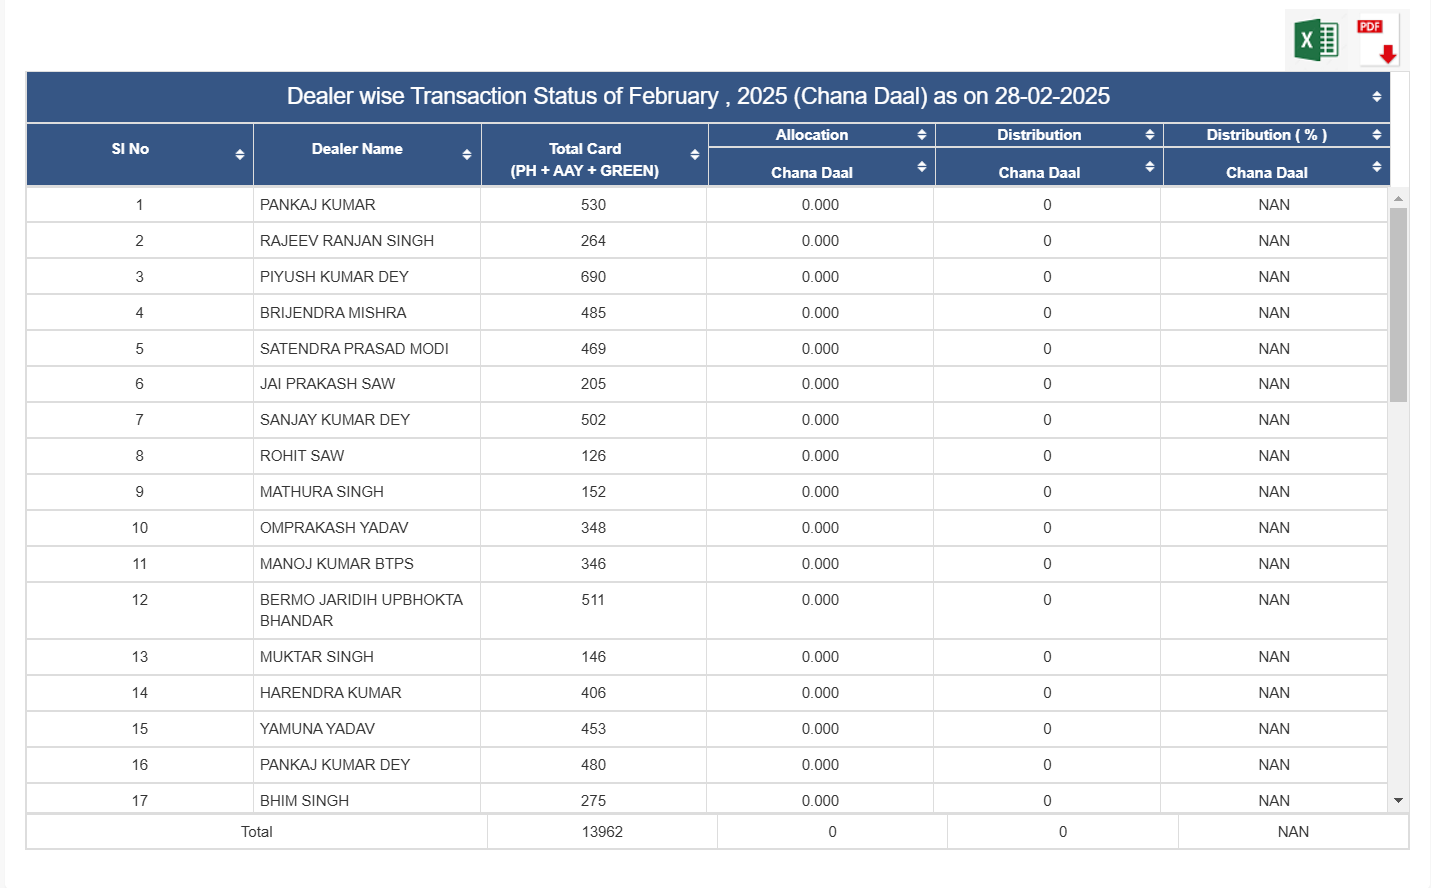Click NAN in the footer total row
This screenshot has width=1431, height=888.
click(x=1293, y=832)
